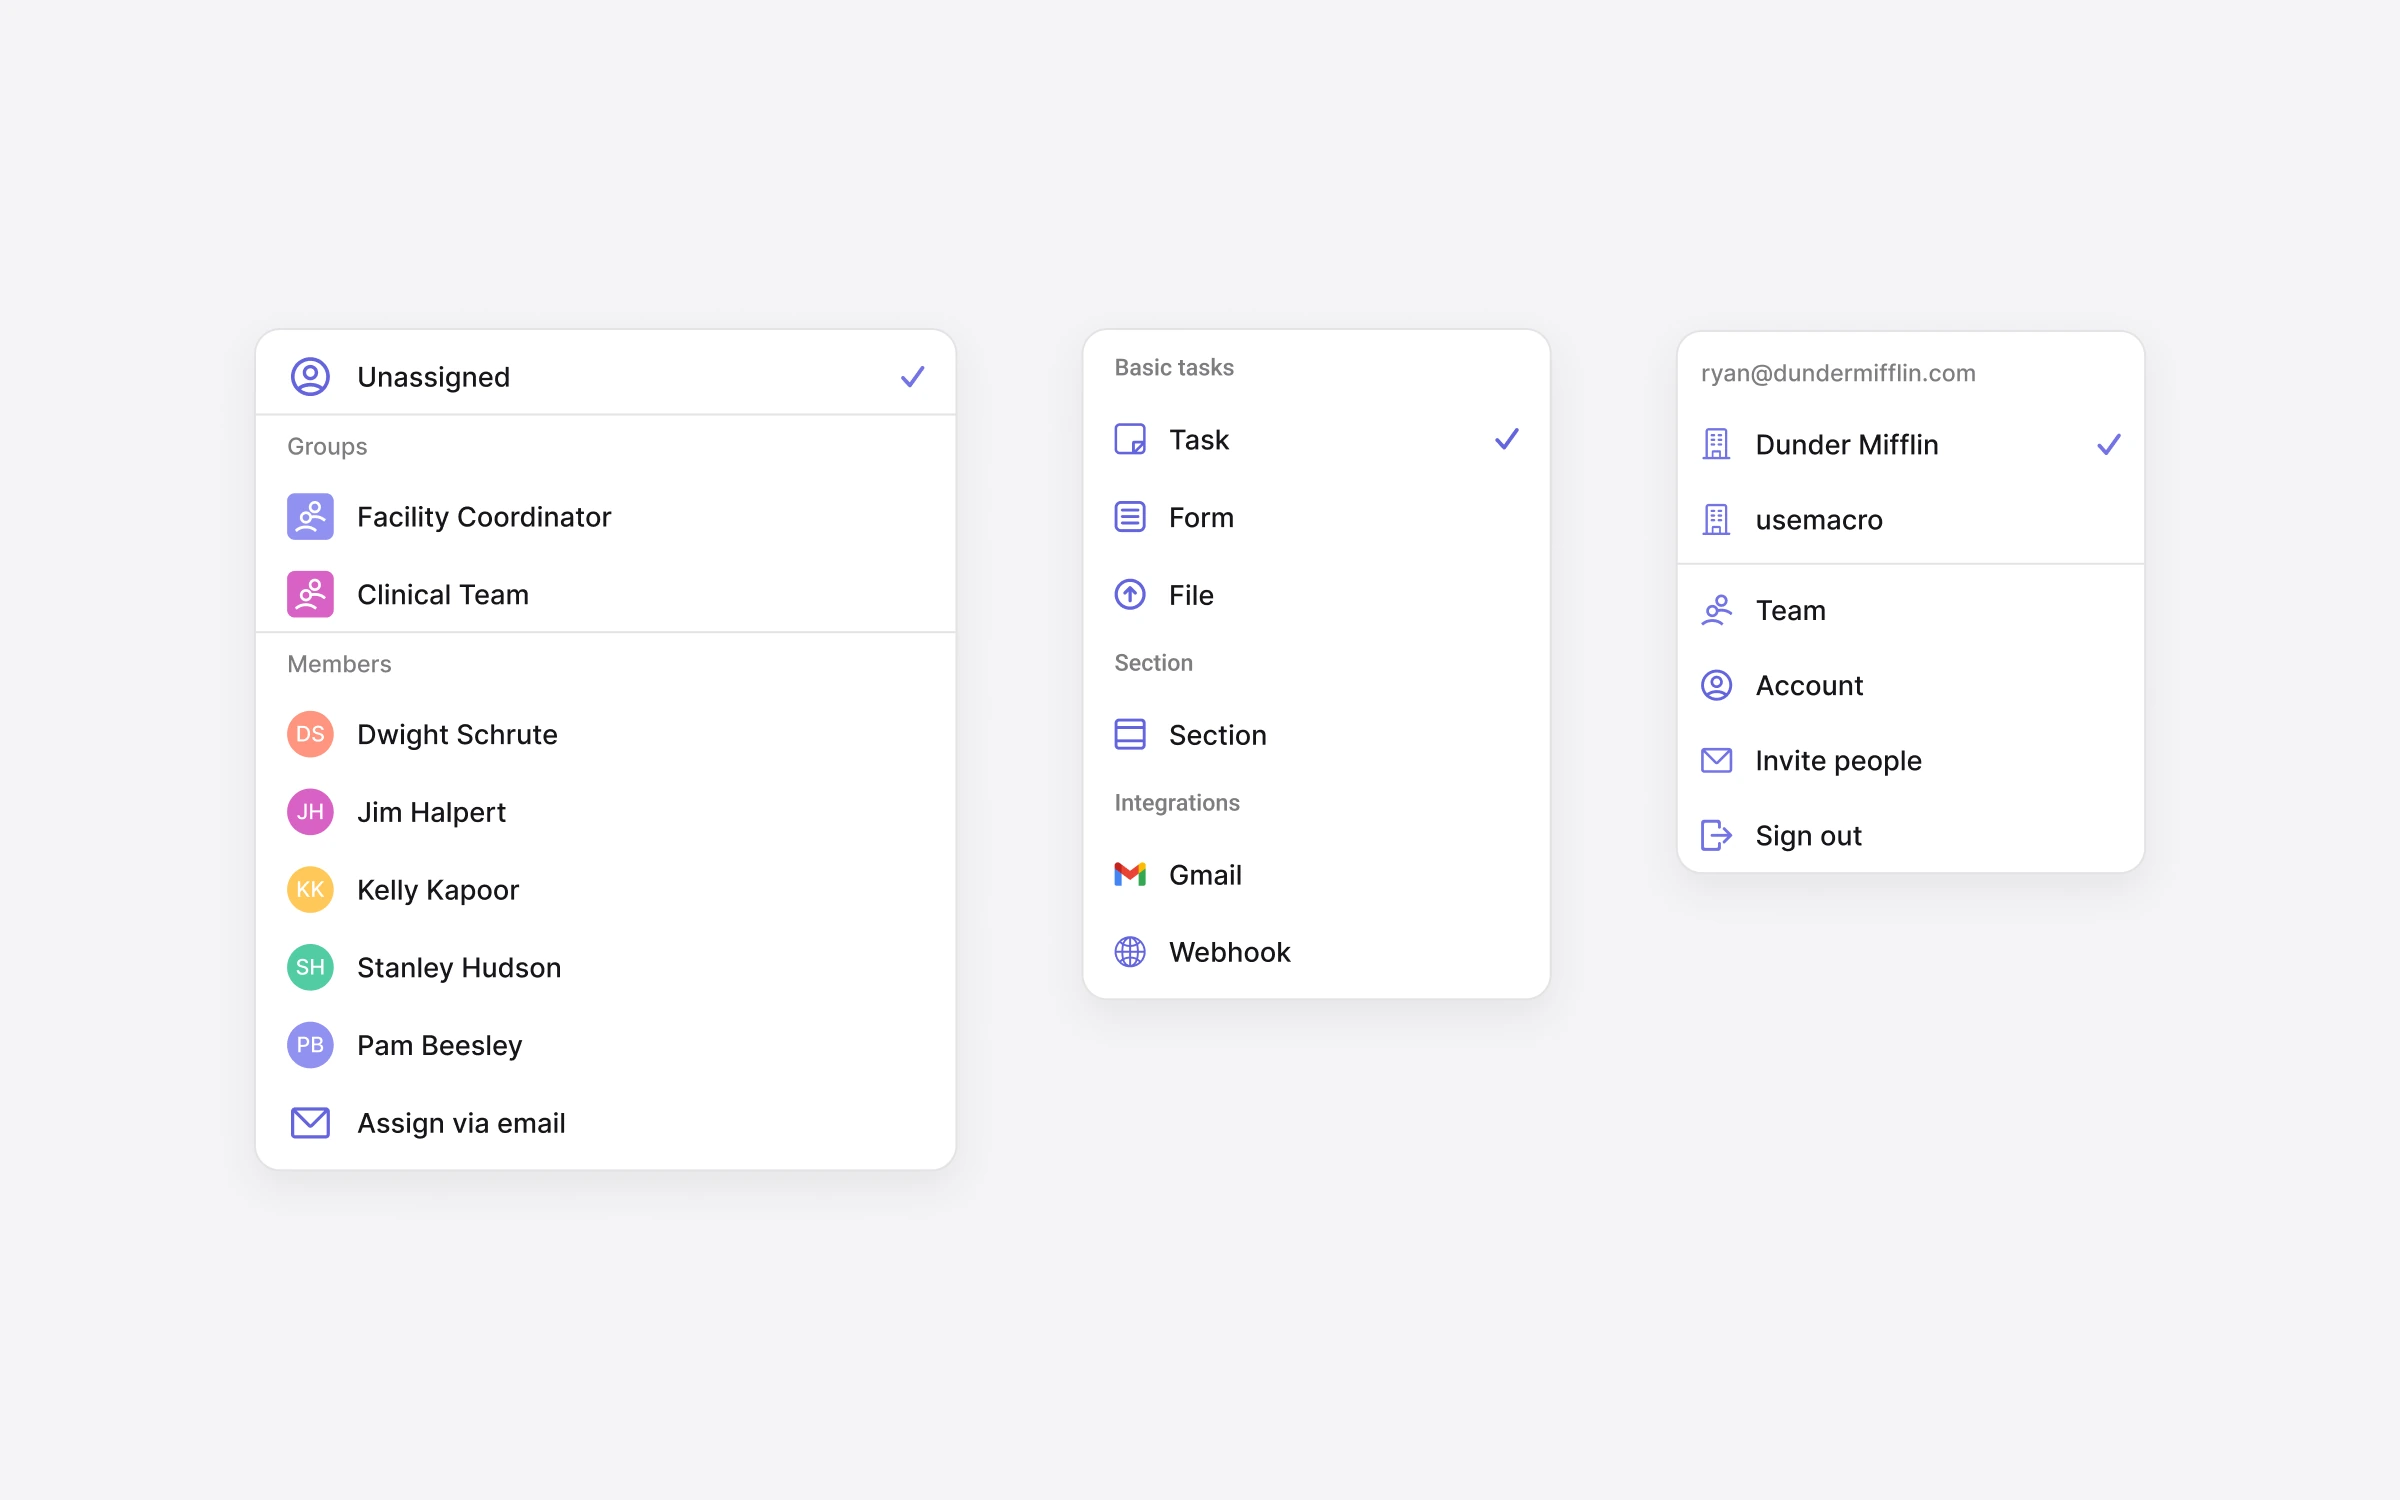Click the checkmark next to Dunder Mifflin
Image resolution: width=2400 pixels, height=1500 pixels.
point(2108,444)
